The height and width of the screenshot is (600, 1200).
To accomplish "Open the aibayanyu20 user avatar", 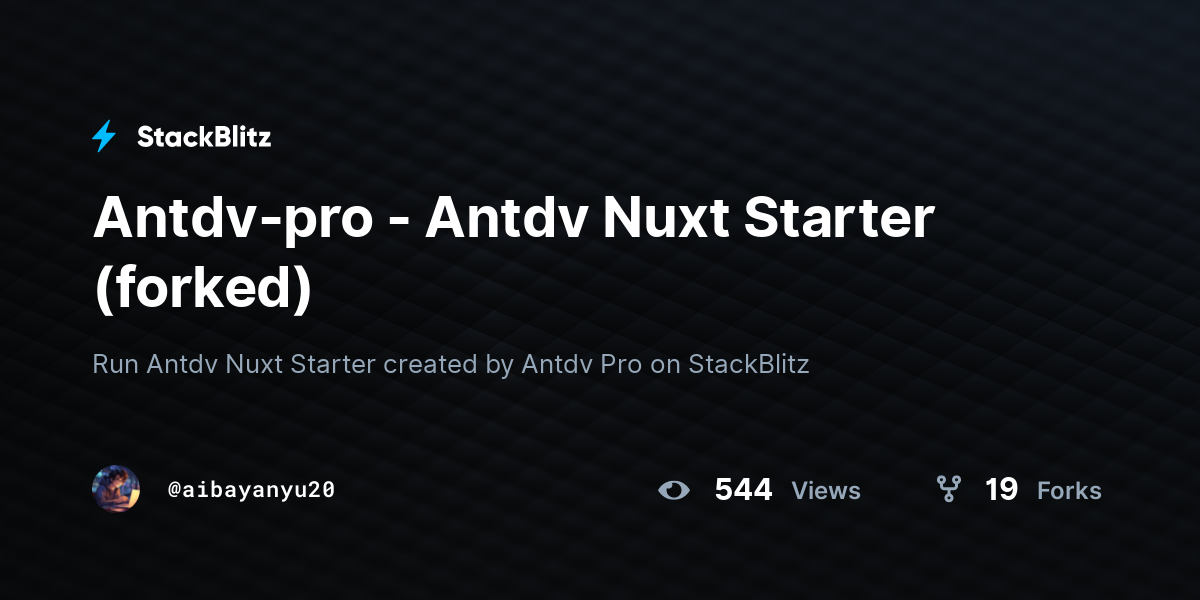I will coord(116,489).
